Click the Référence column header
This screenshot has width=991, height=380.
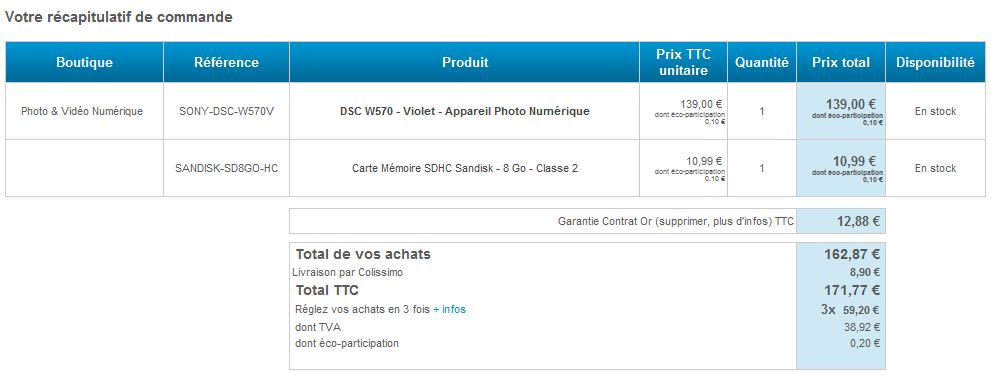click(226, 63)
